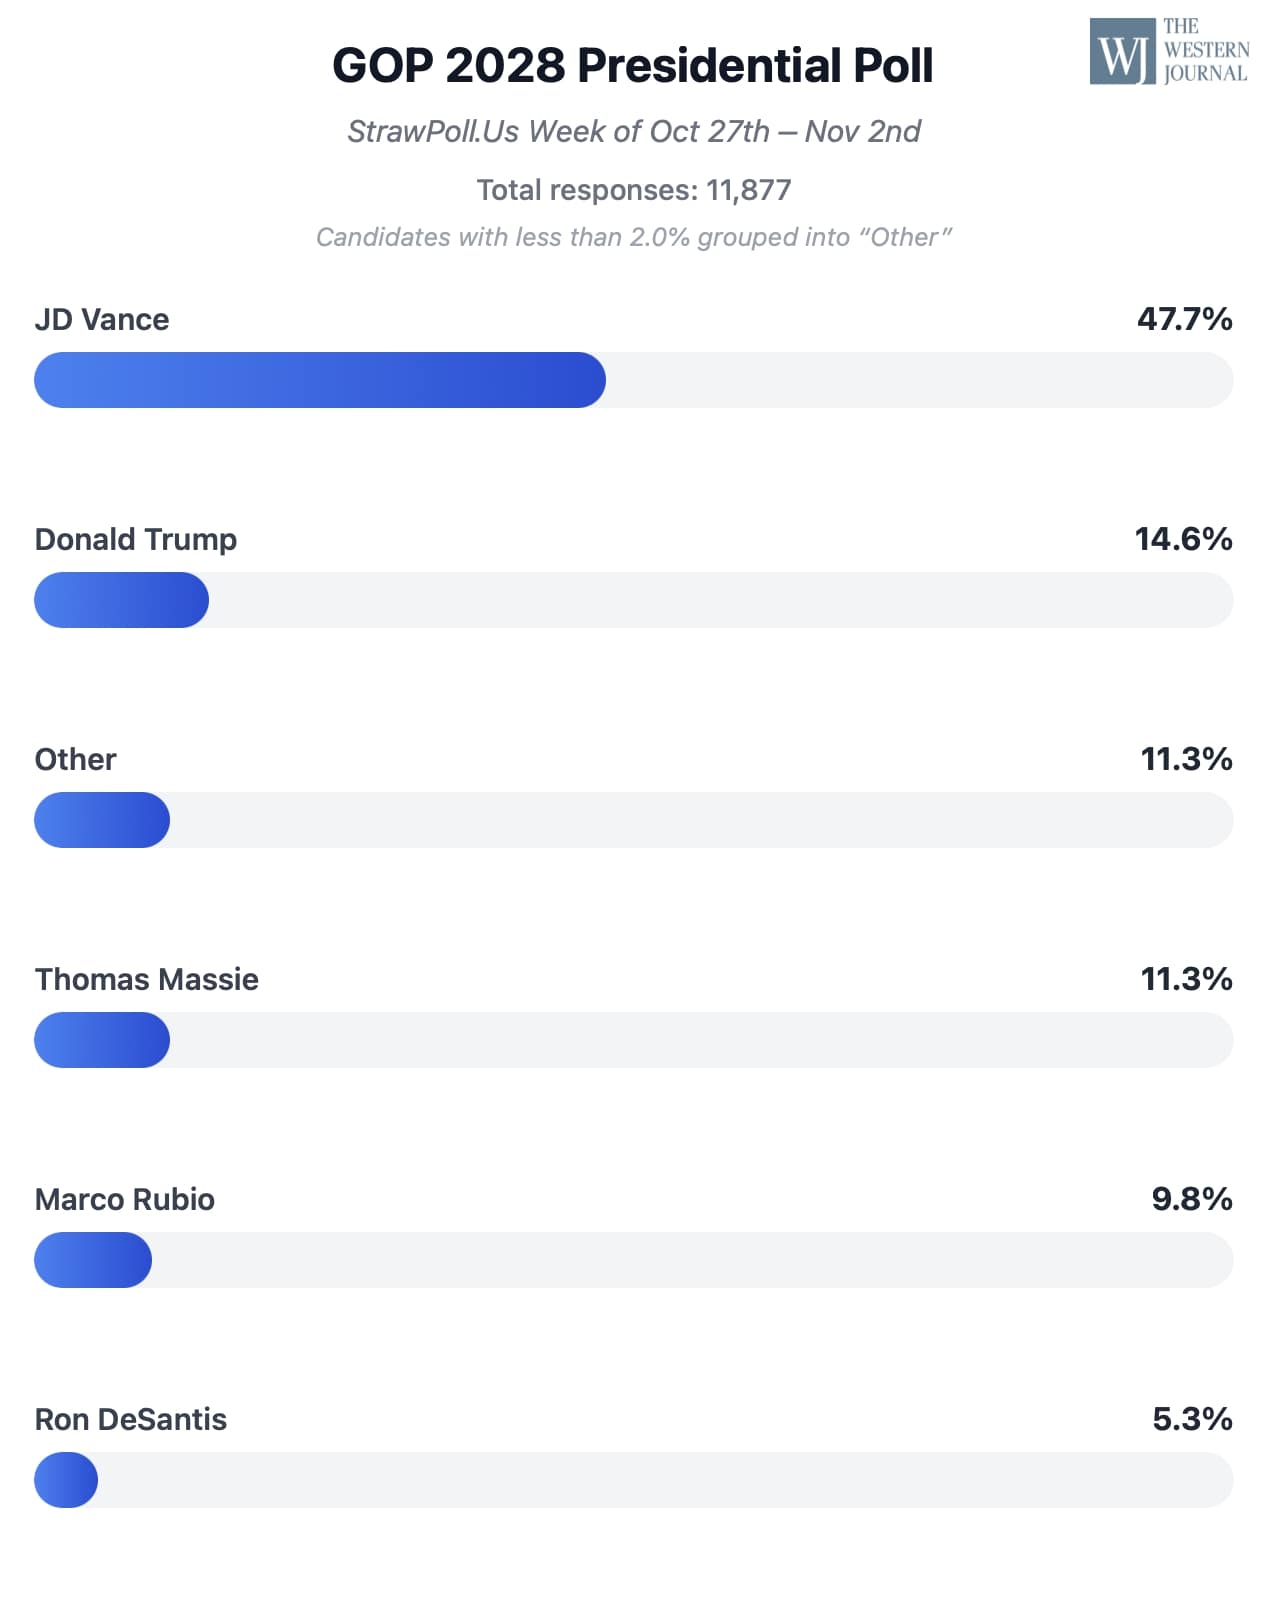Select the Marco Rubio candidate label
The image size is (1270, 1602).
125,1200
